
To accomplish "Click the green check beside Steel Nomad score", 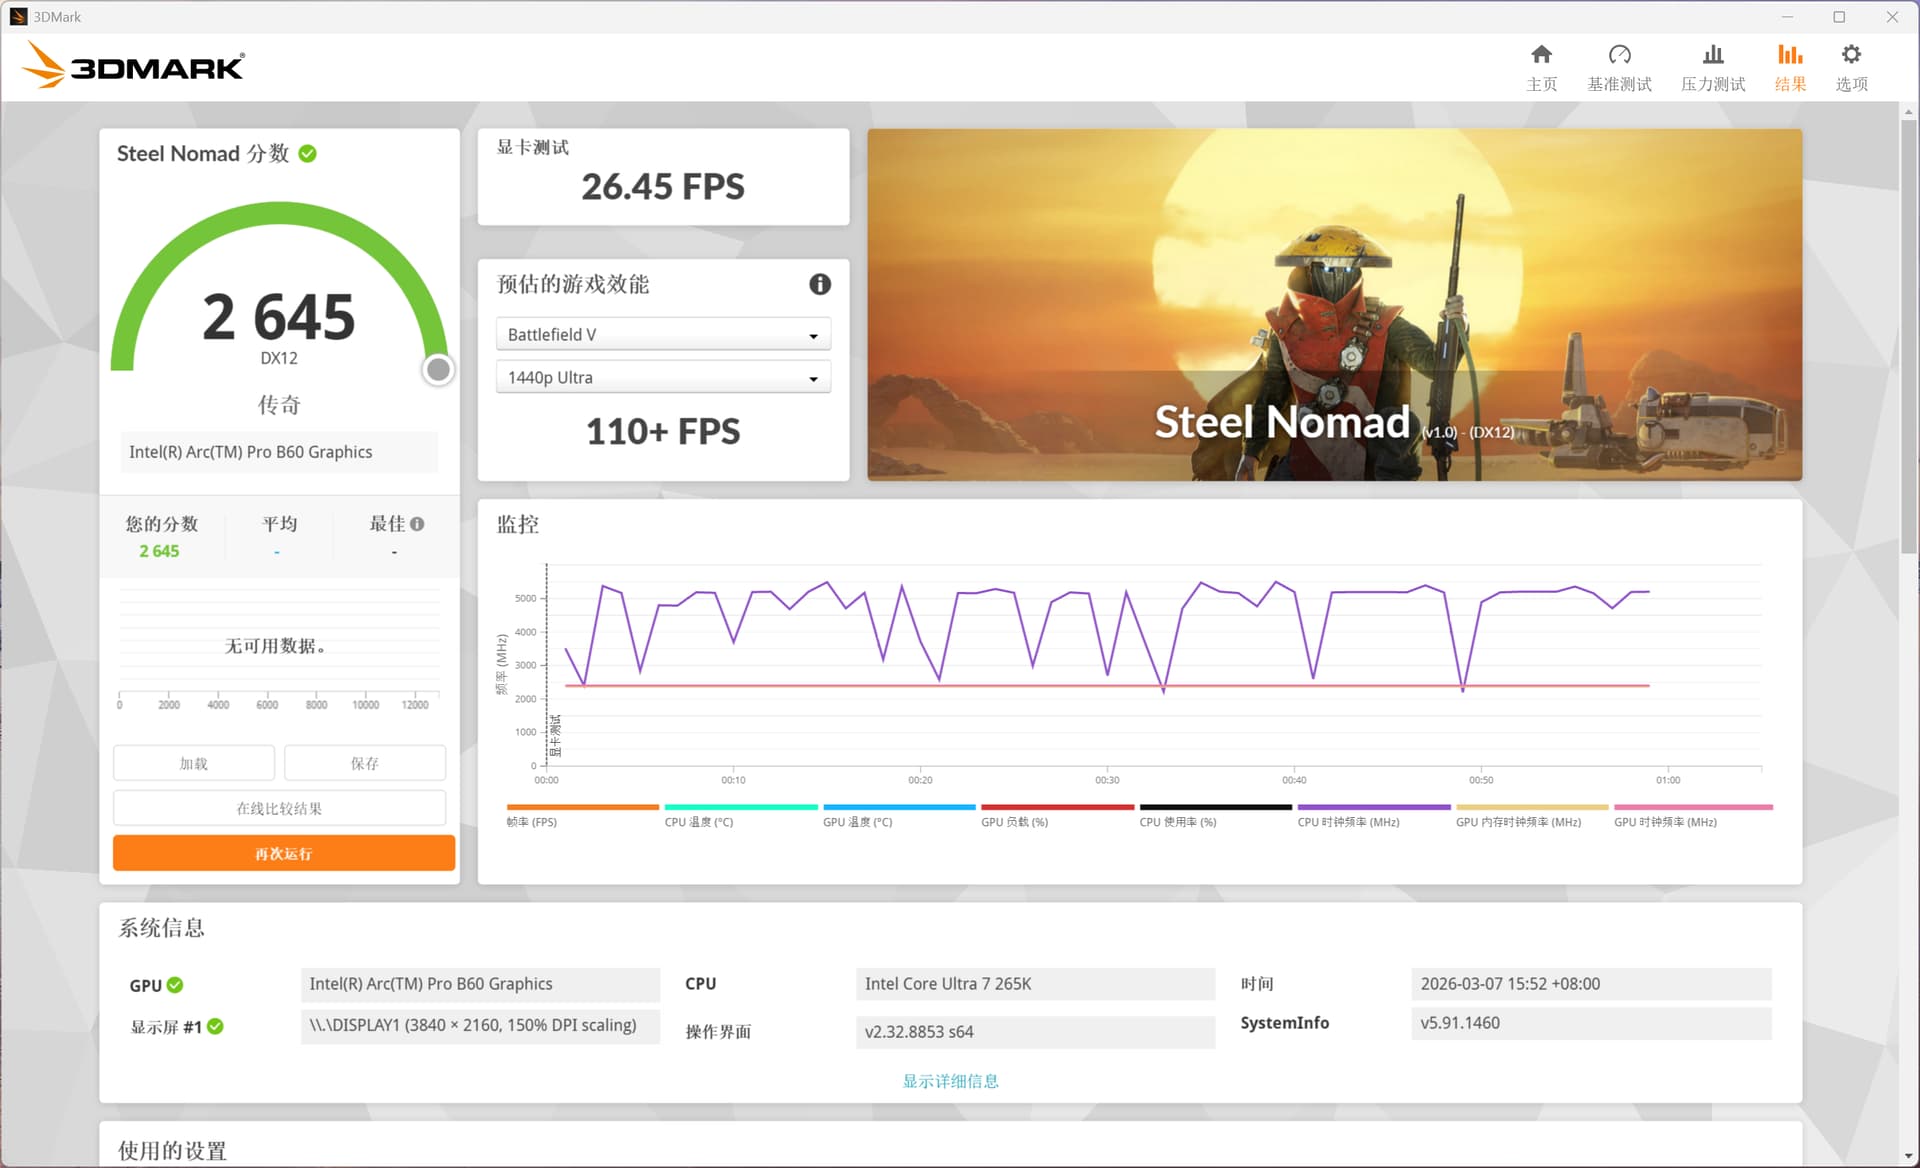I will click(308, 154).
